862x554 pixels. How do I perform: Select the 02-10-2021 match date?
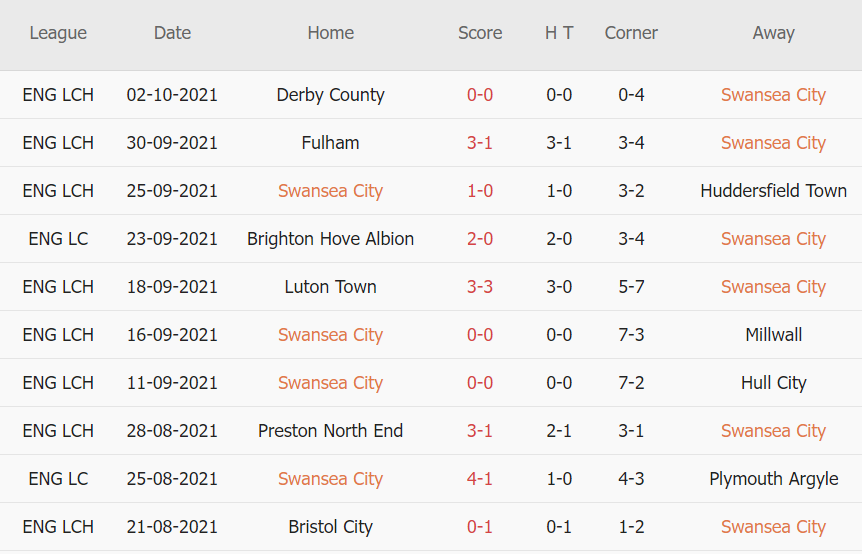click(x=172, y=95)
